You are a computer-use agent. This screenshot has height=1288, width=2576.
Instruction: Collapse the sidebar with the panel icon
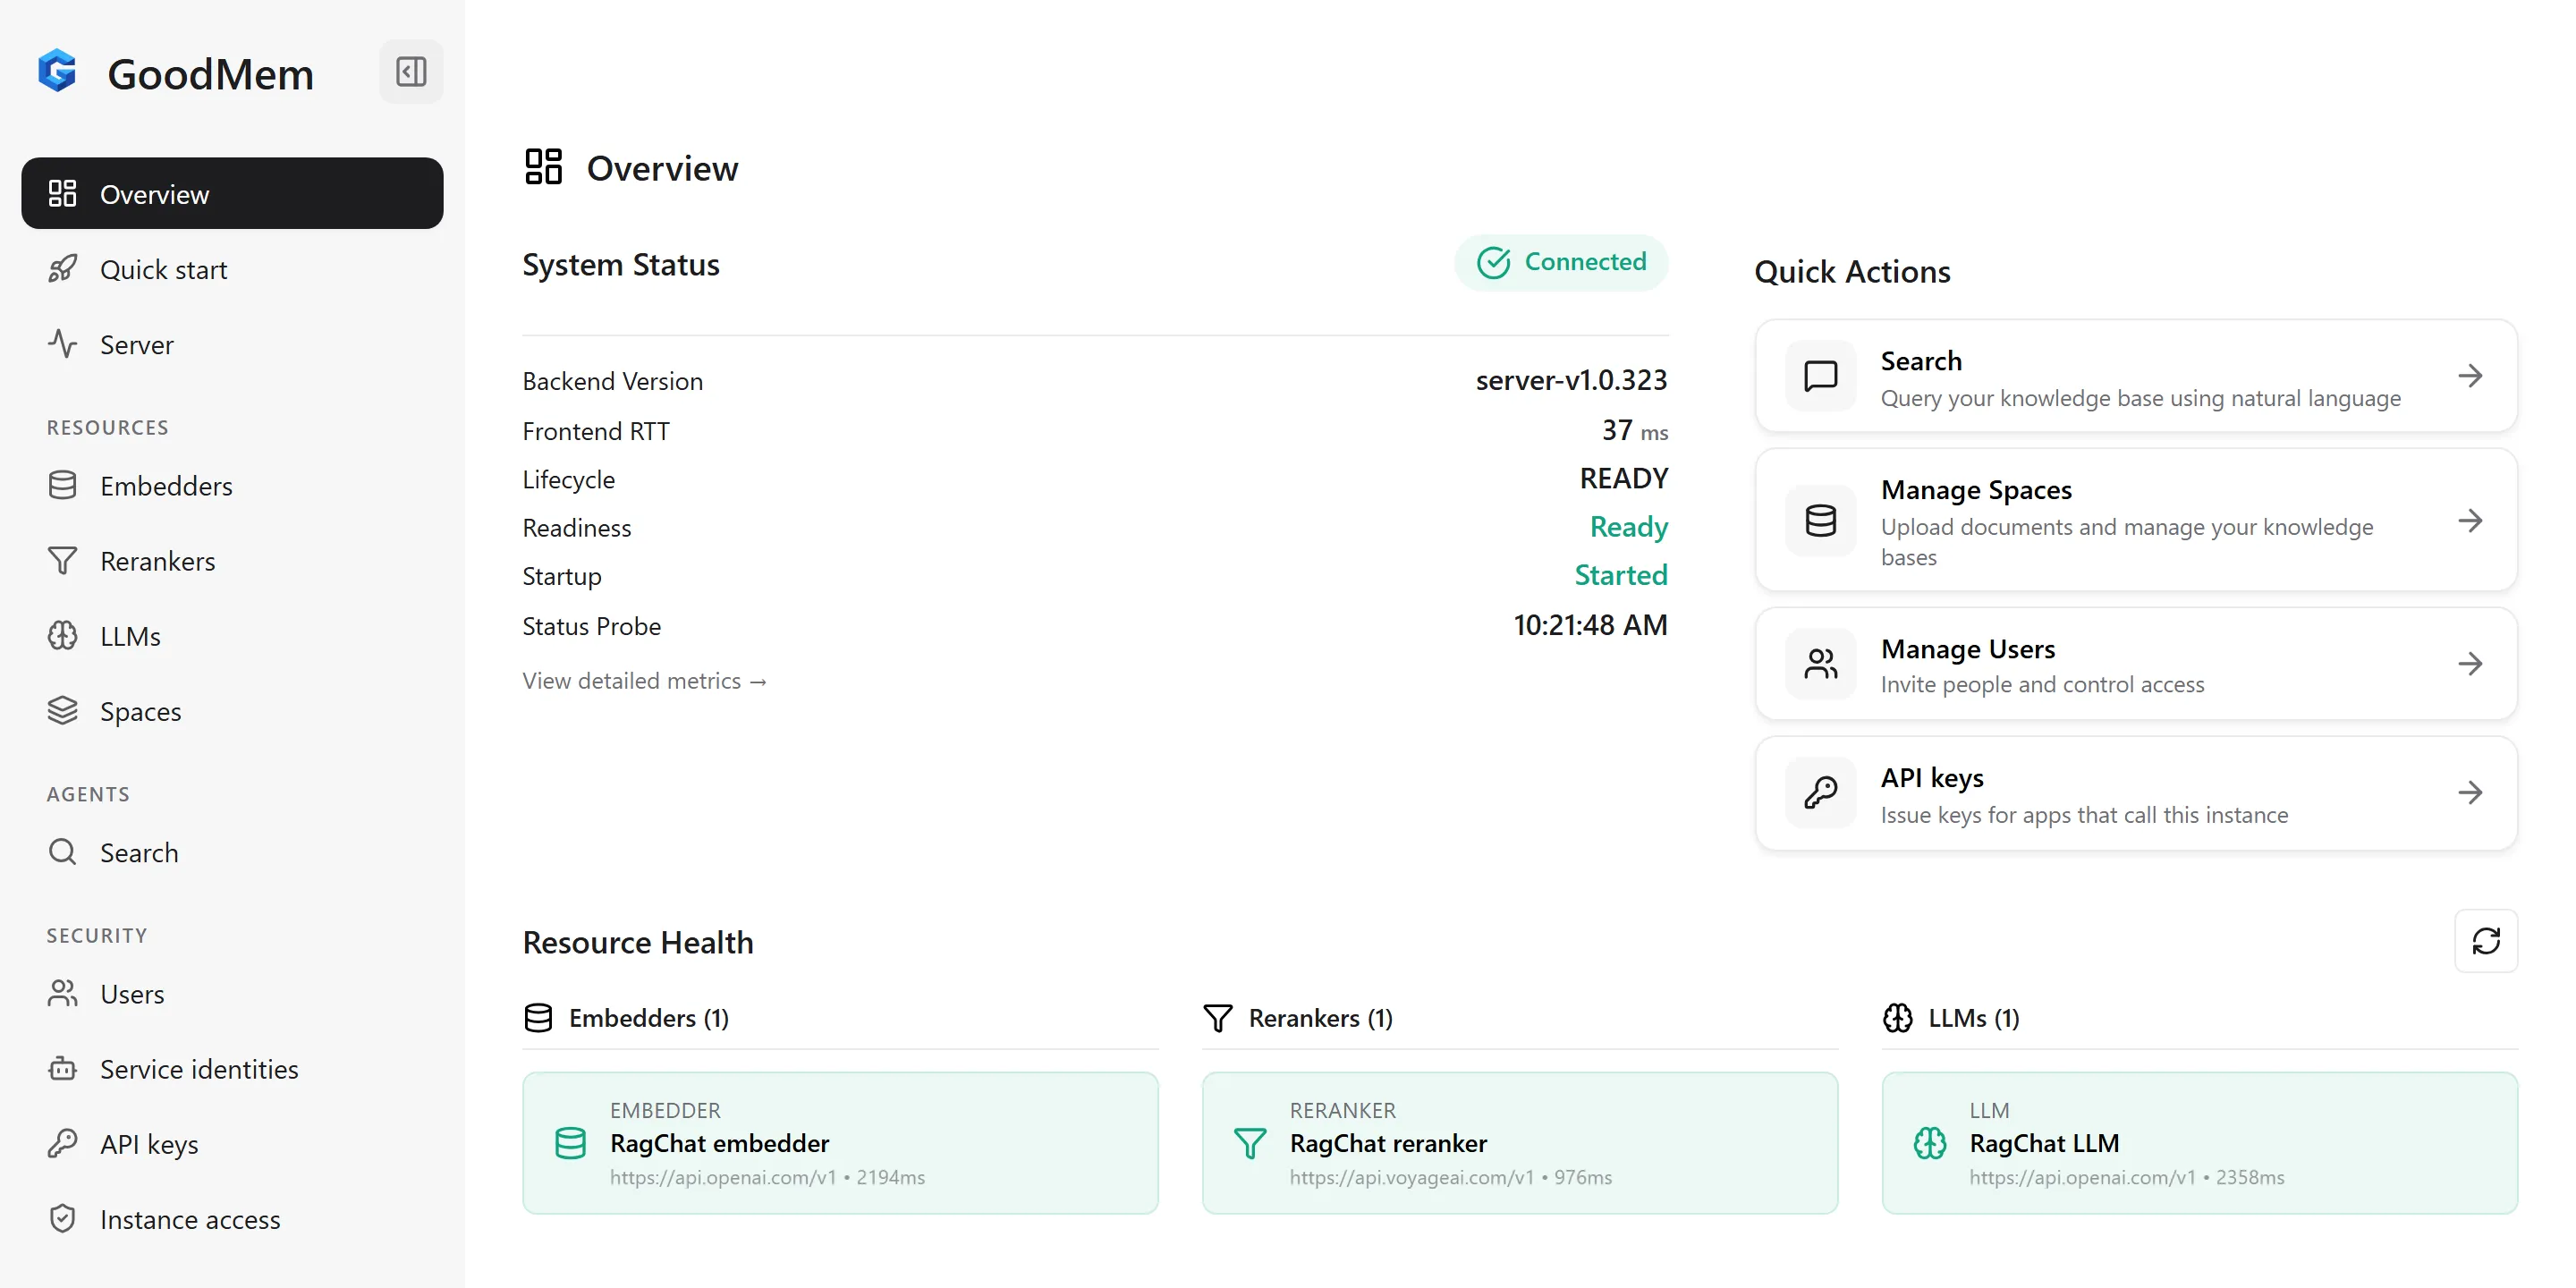(411, 72)
